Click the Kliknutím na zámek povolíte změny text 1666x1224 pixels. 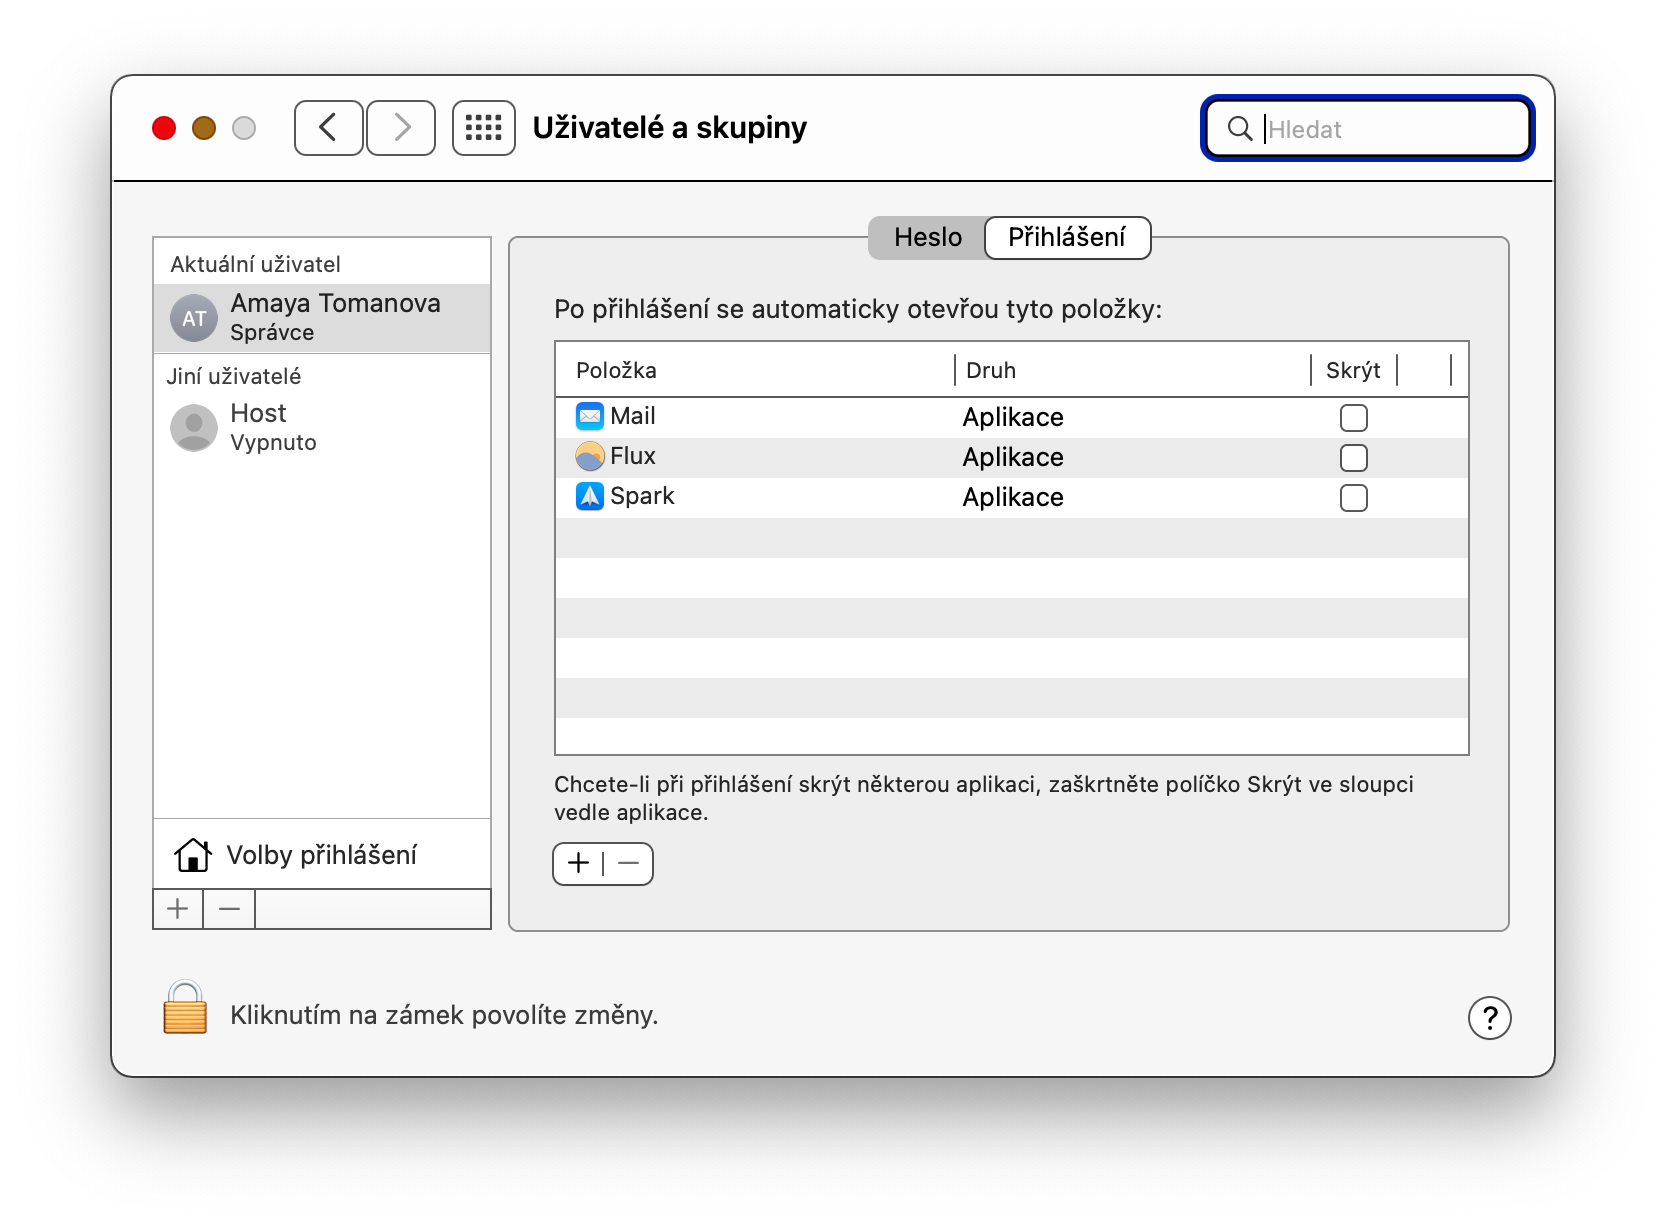click(444, 1015)
